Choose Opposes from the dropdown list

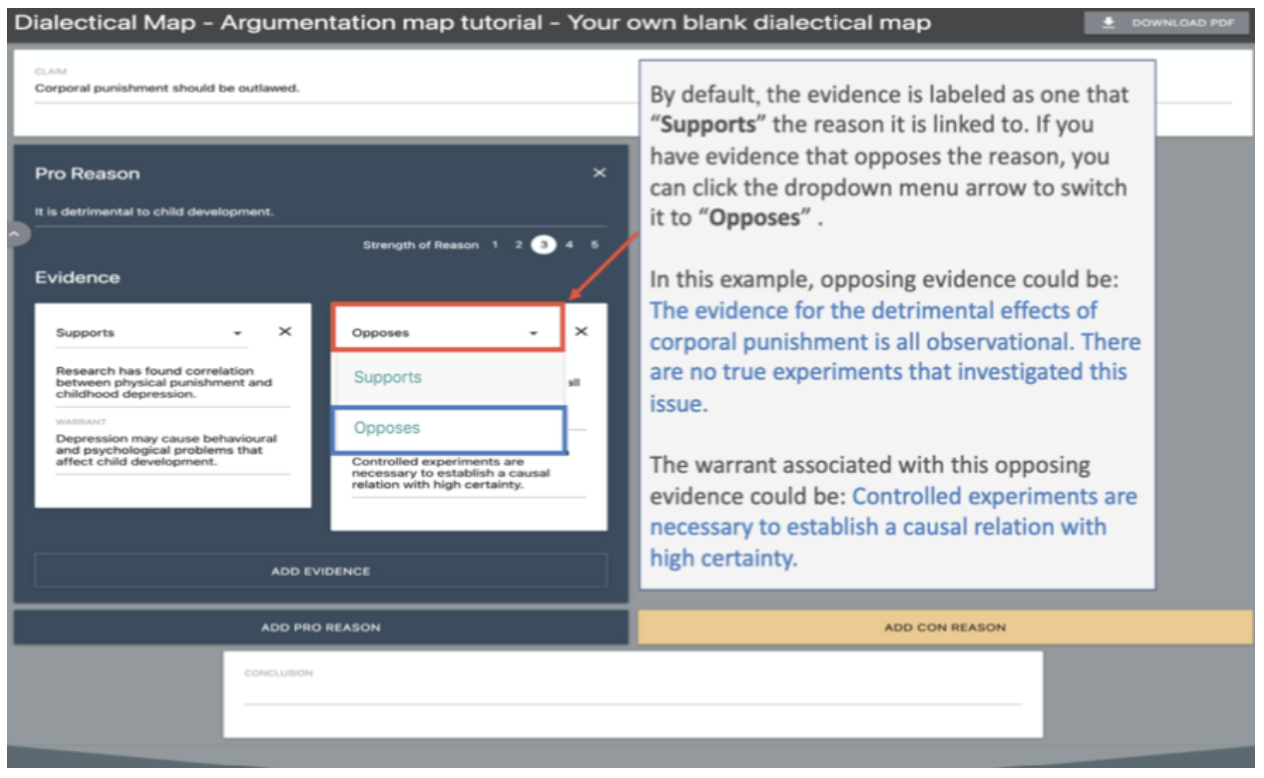click(x=388, y=428)
